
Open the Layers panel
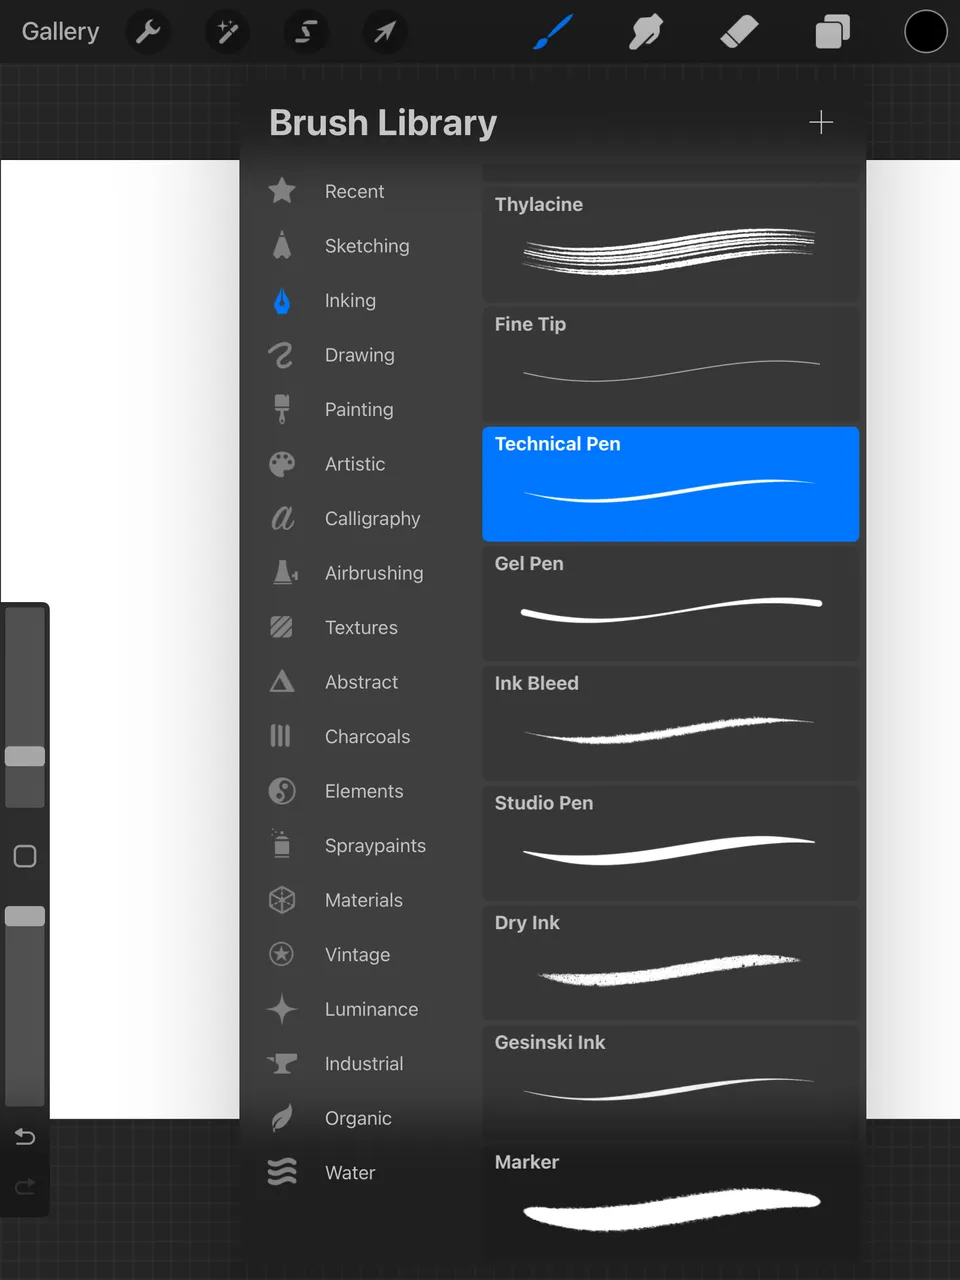[x=832, y=32]
